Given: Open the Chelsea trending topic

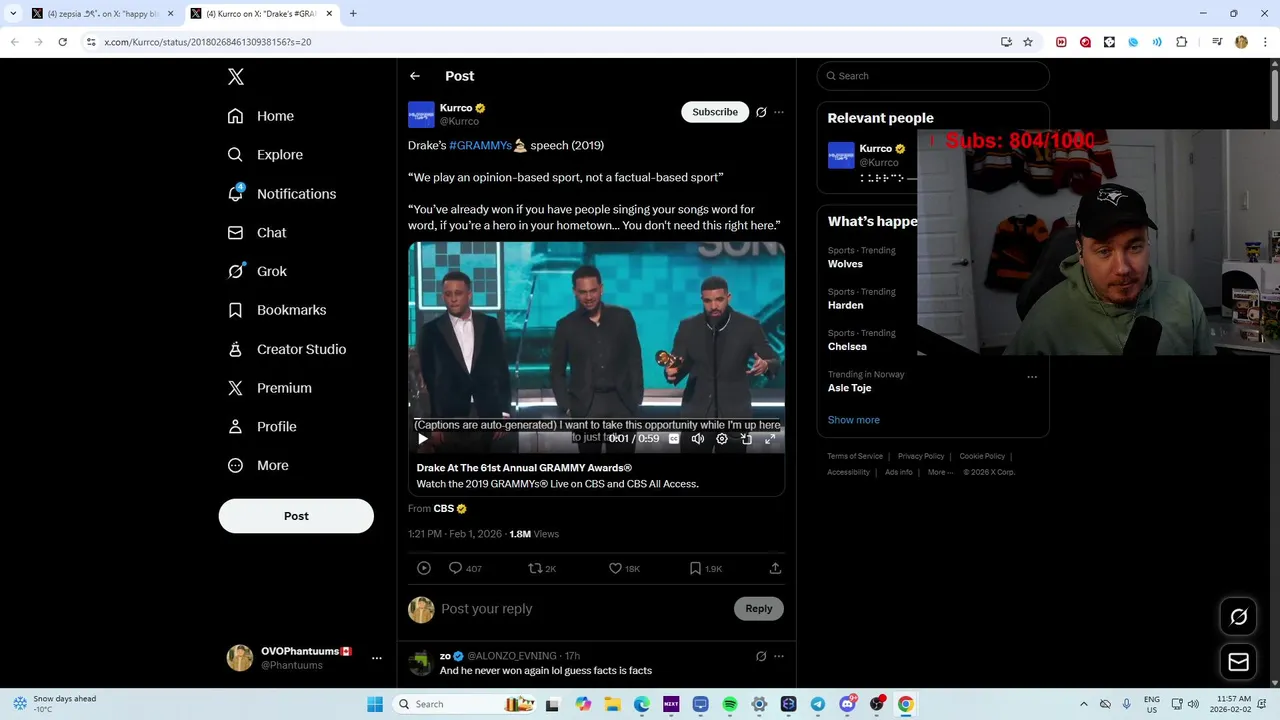Looking at the screenshot, I should click(847, 346).
